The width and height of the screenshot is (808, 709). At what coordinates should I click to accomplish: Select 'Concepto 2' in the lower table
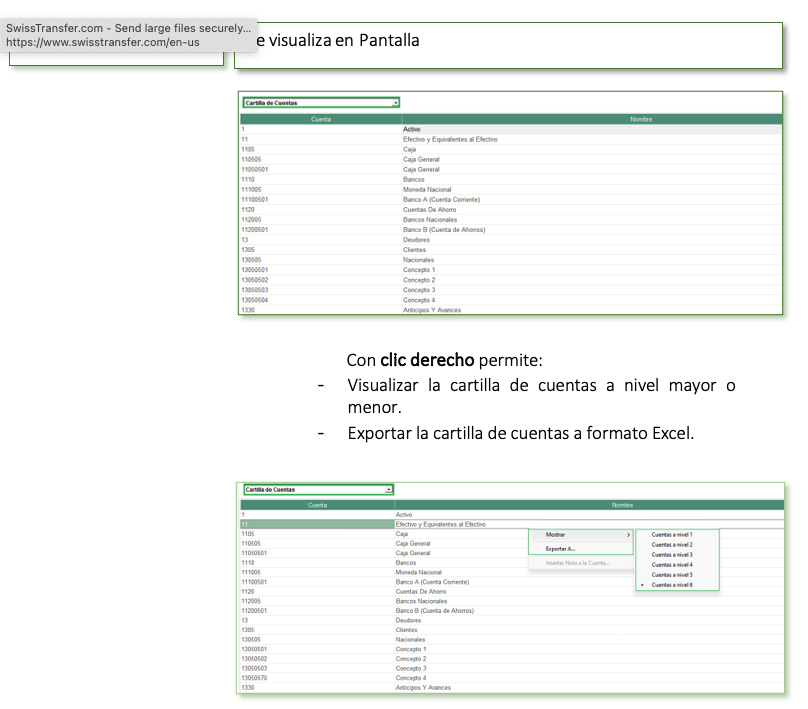point(411,659)
